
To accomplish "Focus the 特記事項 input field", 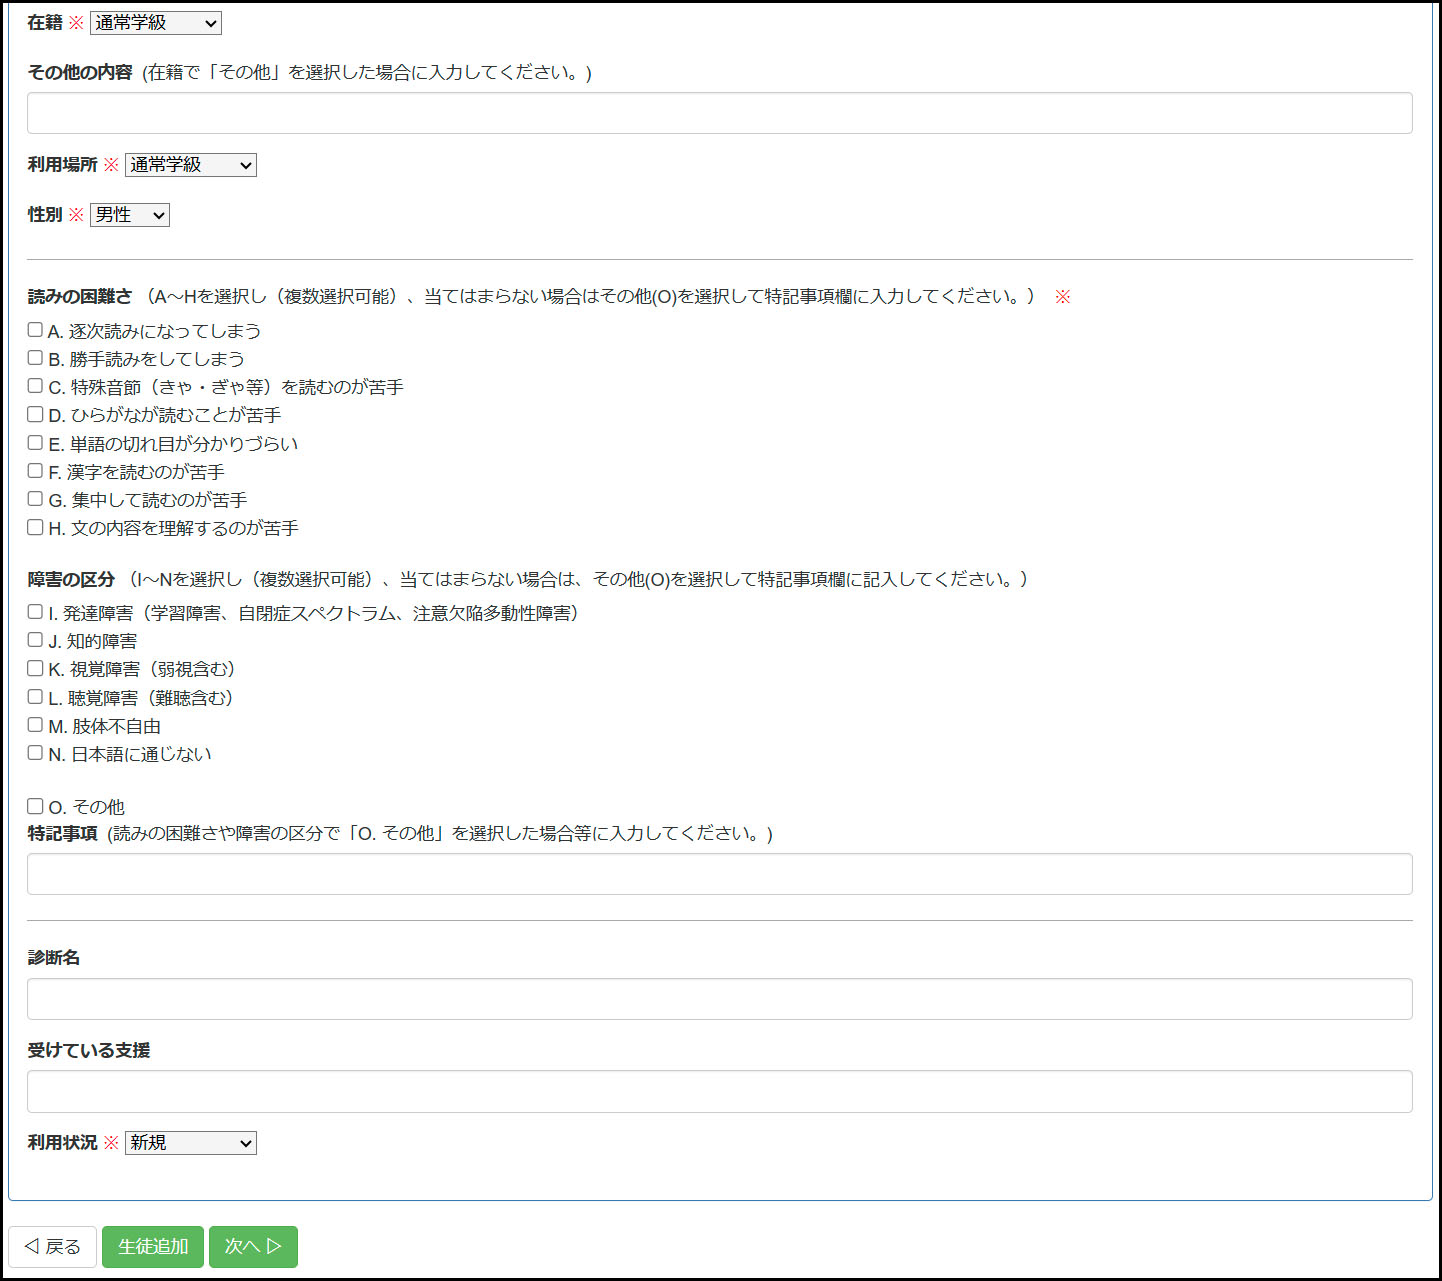I will pos(719,874).
